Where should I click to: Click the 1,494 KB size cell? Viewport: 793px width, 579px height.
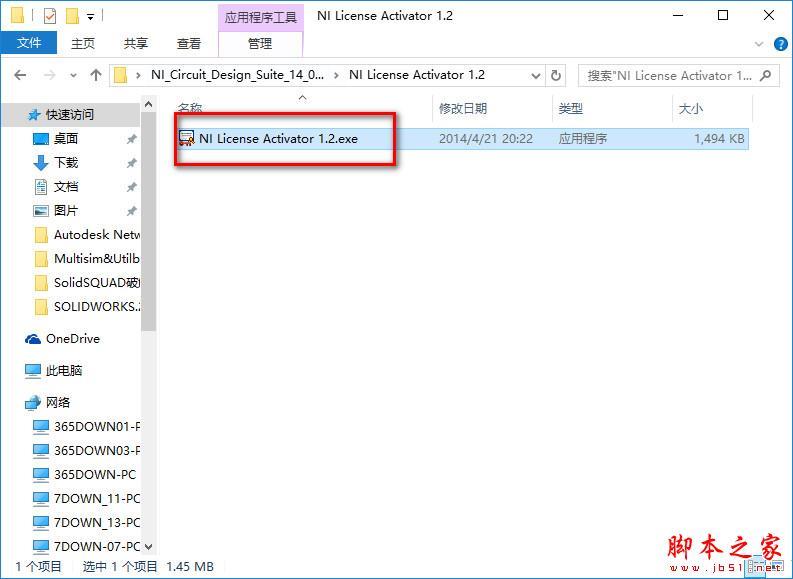[719, 139]
